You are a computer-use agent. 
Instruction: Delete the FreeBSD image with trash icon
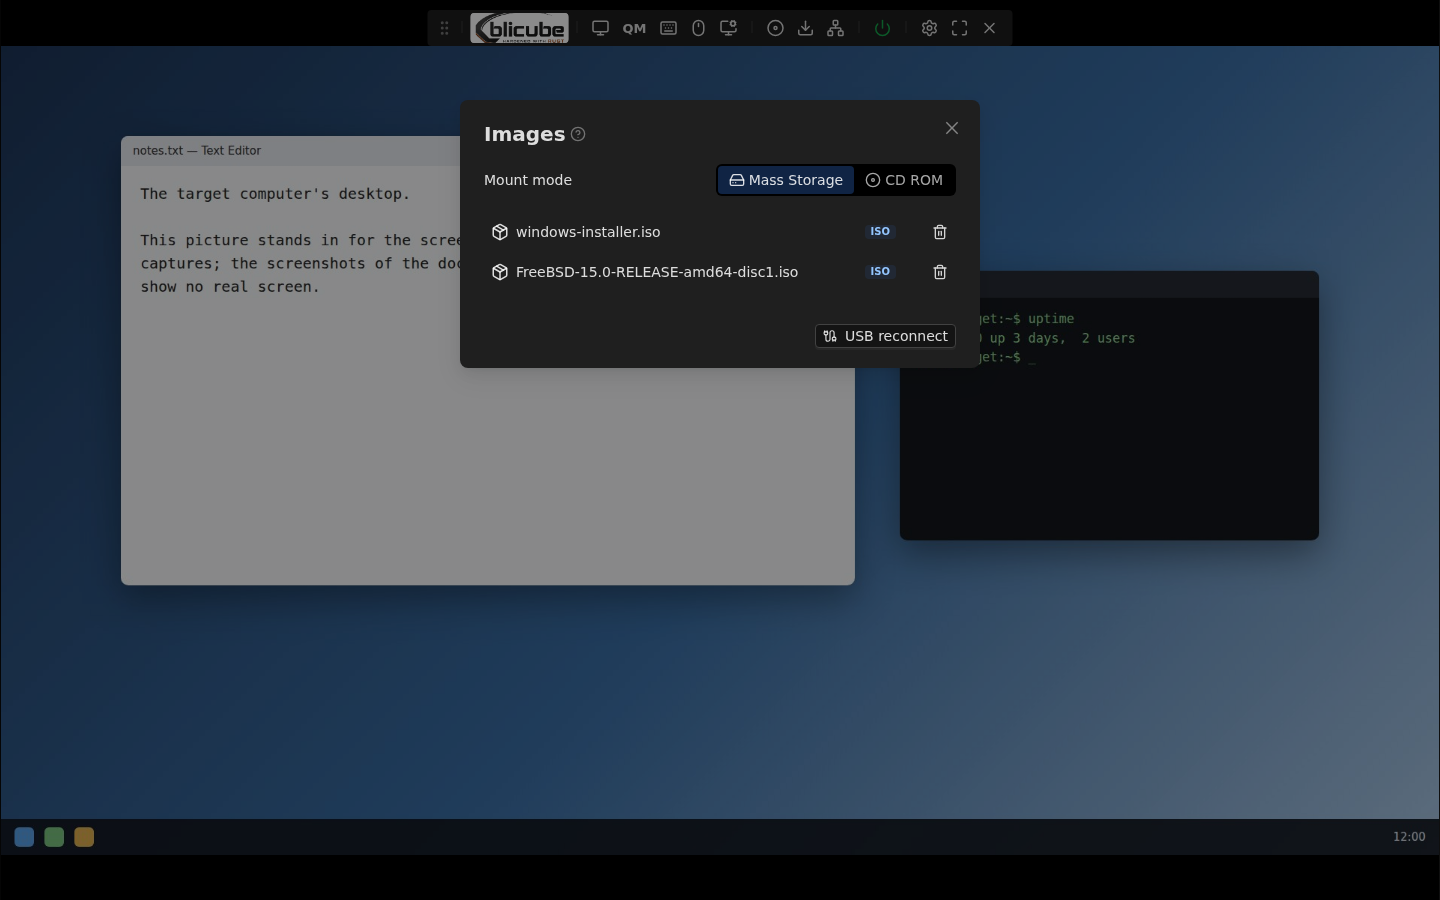[x=940, y=272]
